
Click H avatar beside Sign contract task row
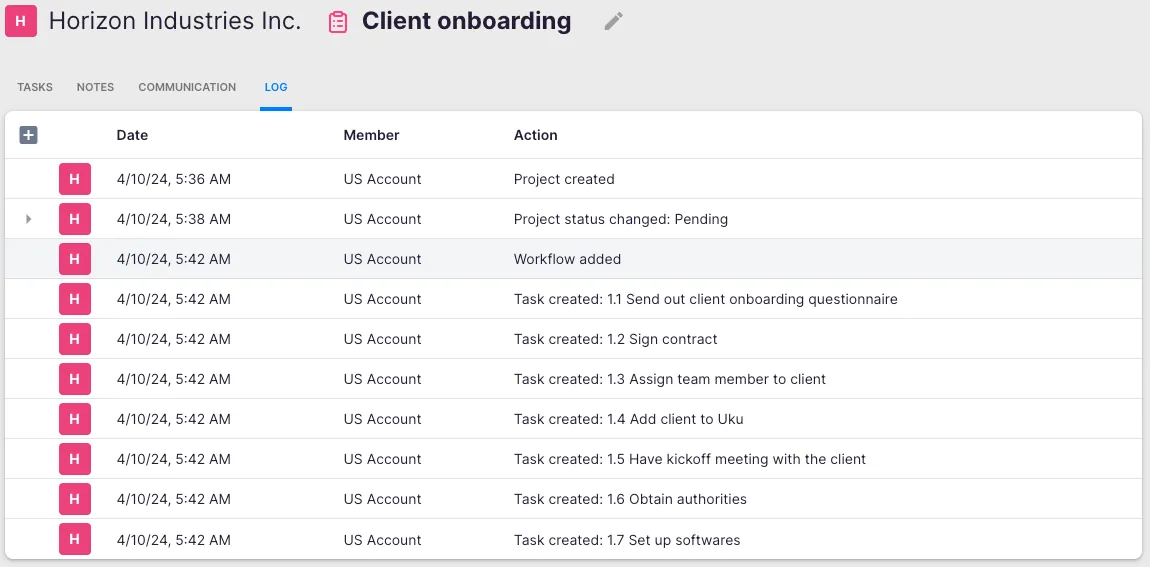pyautogui.click(x=75, y=339)
